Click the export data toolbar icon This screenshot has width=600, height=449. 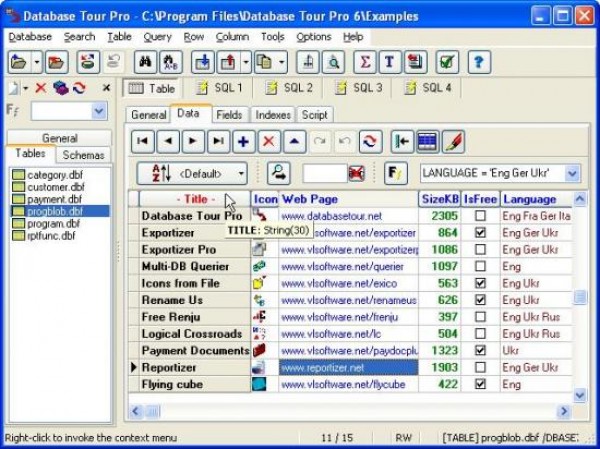[x=228, y=62]
